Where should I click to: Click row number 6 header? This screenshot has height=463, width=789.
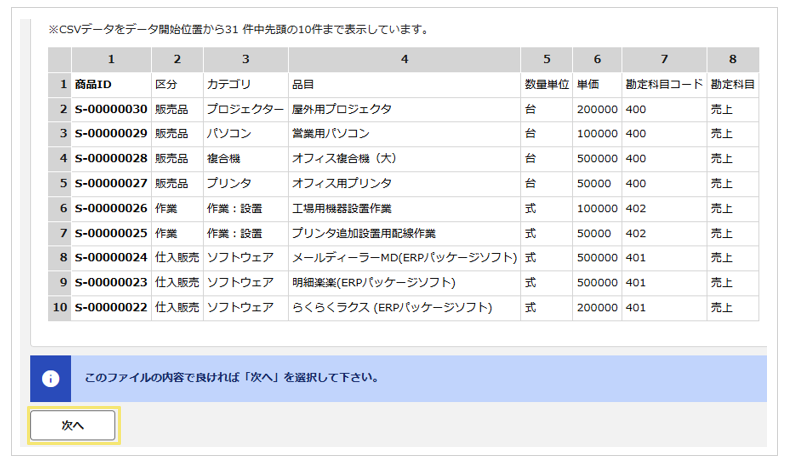(59, 208)
